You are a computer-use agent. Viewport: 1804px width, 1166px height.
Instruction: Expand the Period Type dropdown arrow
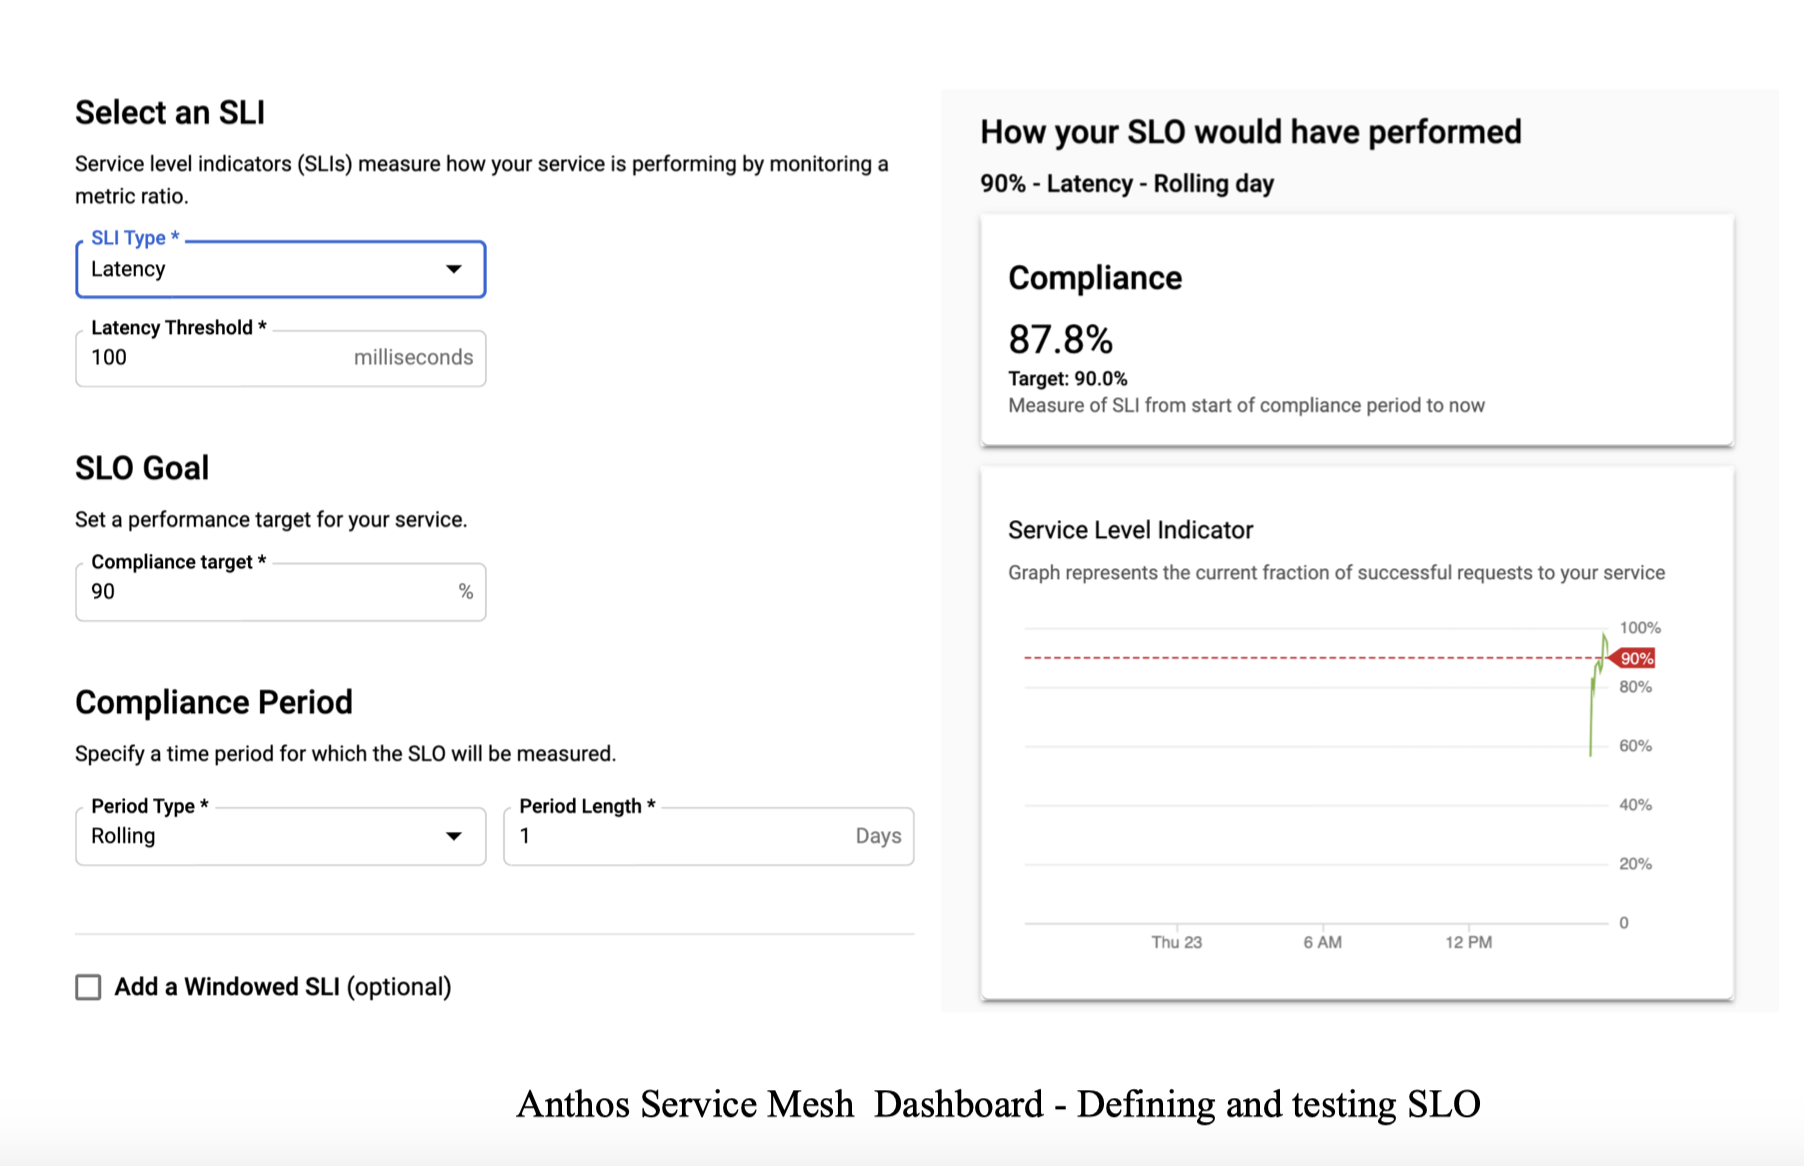pos(455,836)
